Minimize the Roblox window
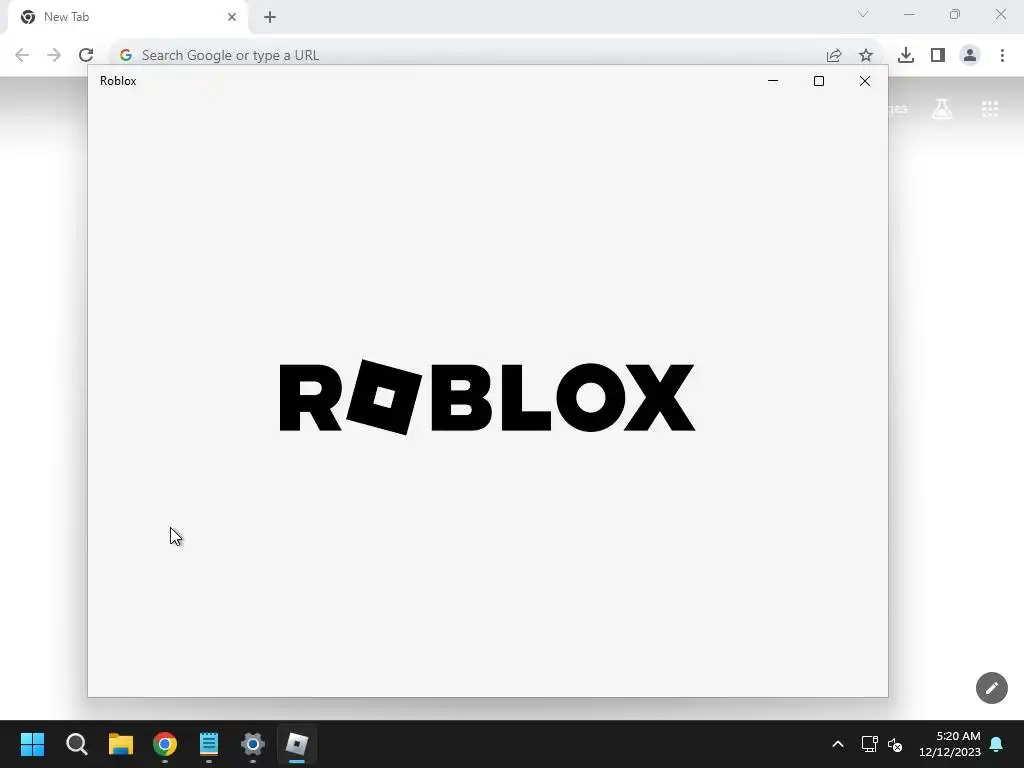The height and width of the screenshot is (768, 1024). coord(773,81)
